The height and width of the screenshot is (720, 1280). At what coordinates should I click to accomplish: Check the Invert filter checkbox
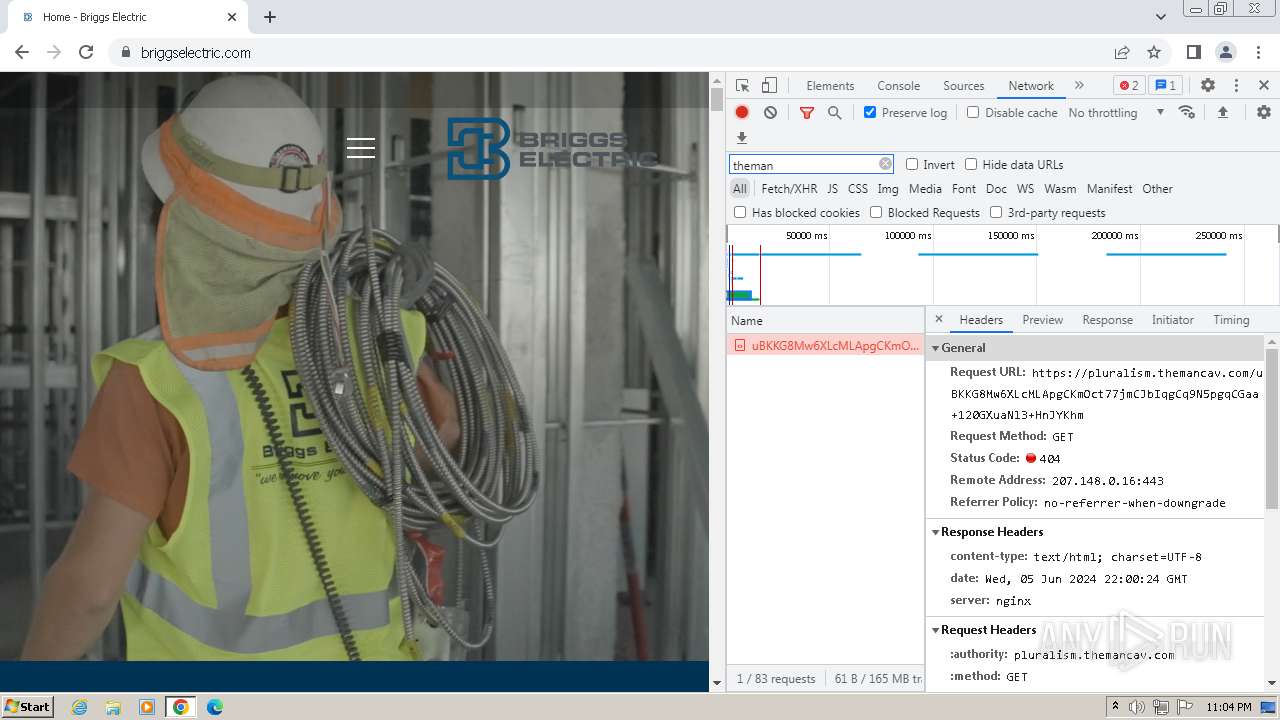coord(912,164)
